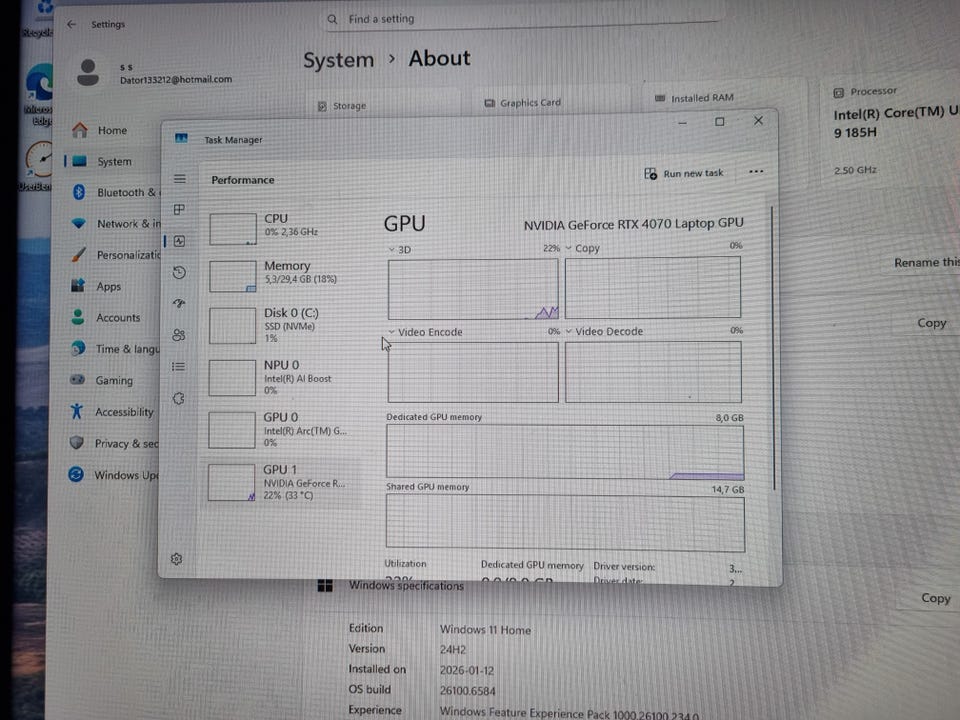The image size is (960, 720).
Task: Click Run new task button
Action: 684,173
